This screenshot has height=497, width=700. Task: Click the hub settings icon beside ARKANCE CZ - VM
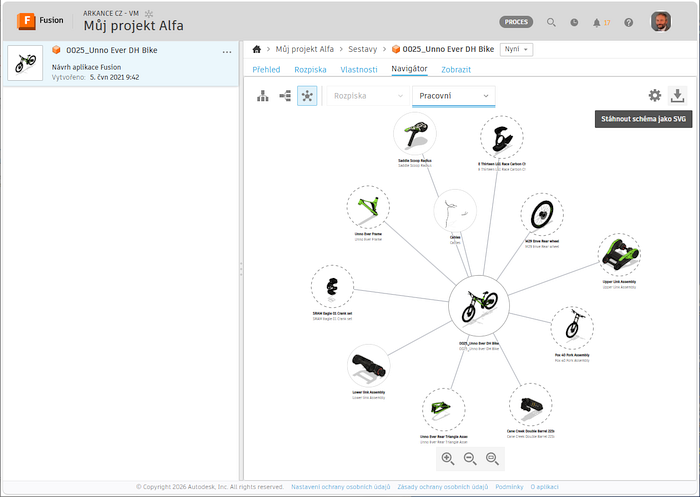[x=149, y=14]
